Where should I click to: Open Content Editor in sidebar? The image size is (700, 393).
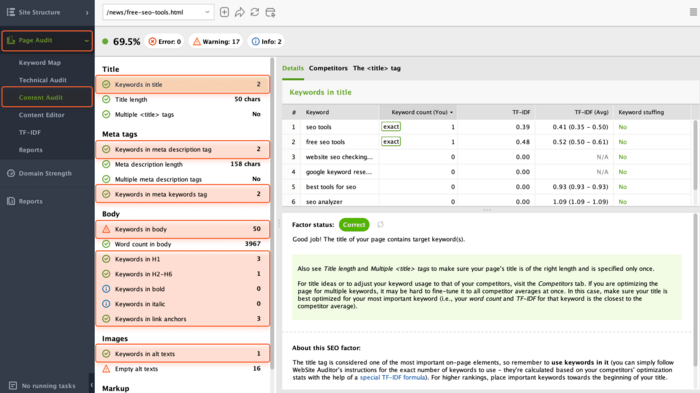(x=42, y=115)
